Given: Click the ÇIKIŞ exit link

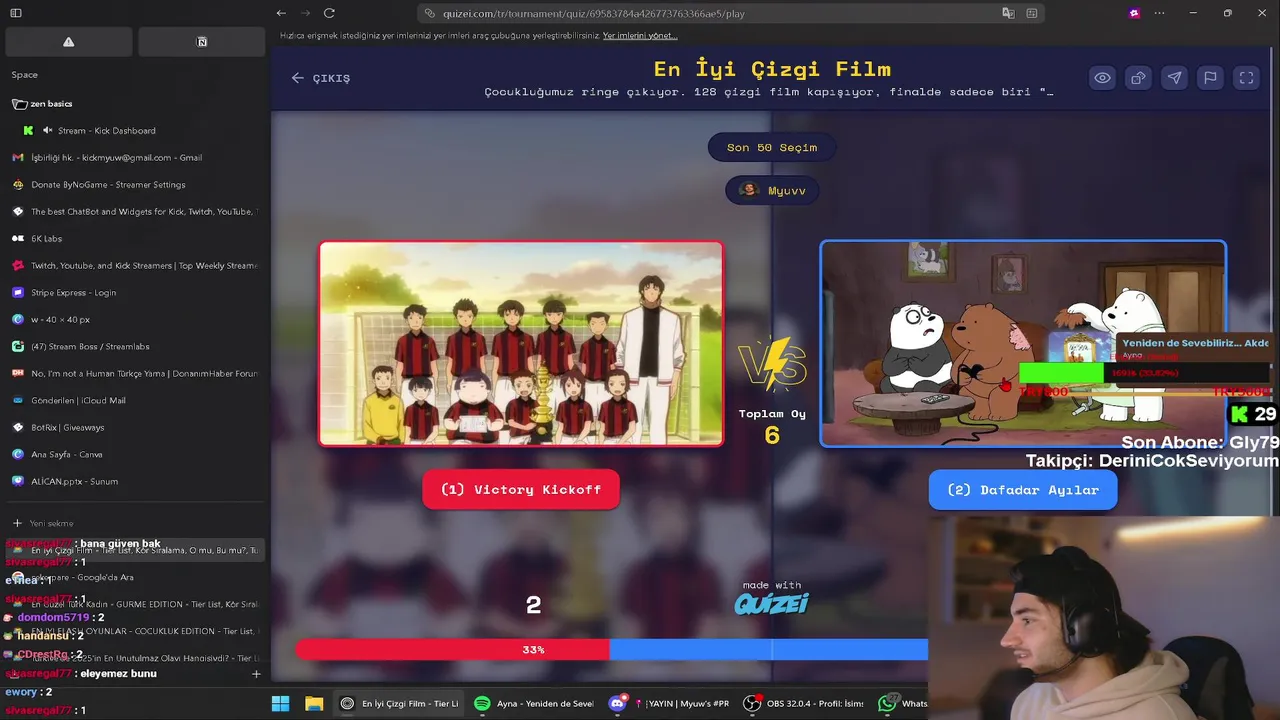Looking at the screenshot, I should 321,78.
